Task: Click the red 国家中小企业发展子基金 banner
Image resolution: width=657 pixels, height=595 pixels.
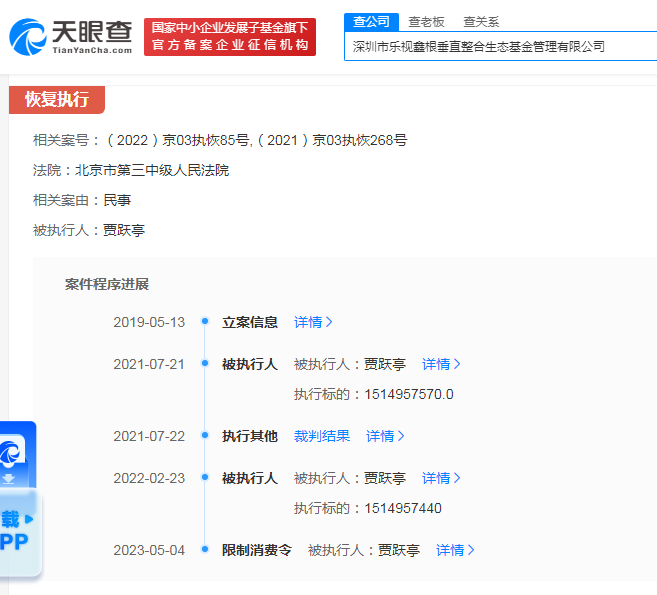Action: tap(230, 37)
